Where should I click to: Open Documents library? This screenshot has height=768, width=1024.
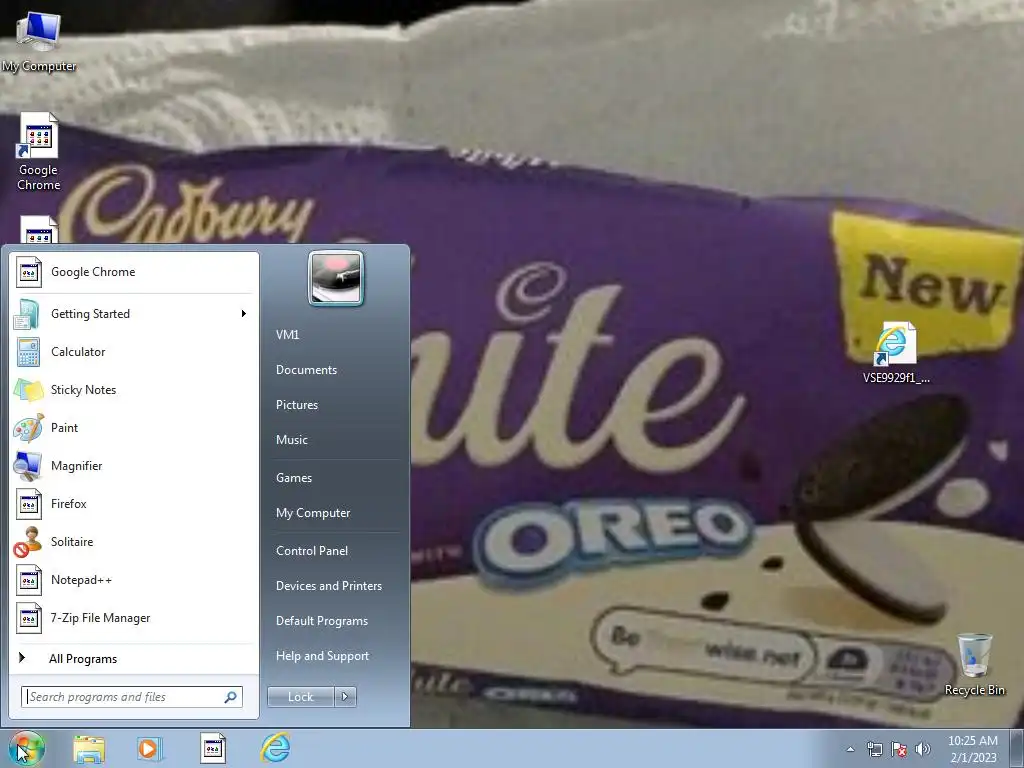336,370
